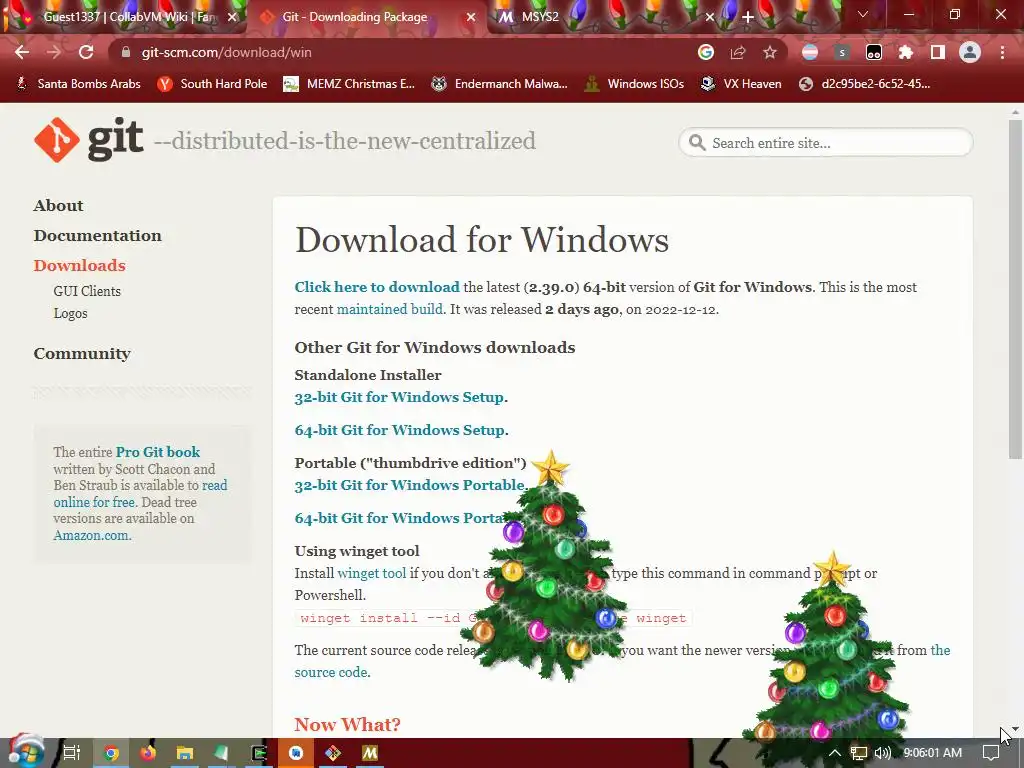Bookmark this page with the star icon

(770, 52)
